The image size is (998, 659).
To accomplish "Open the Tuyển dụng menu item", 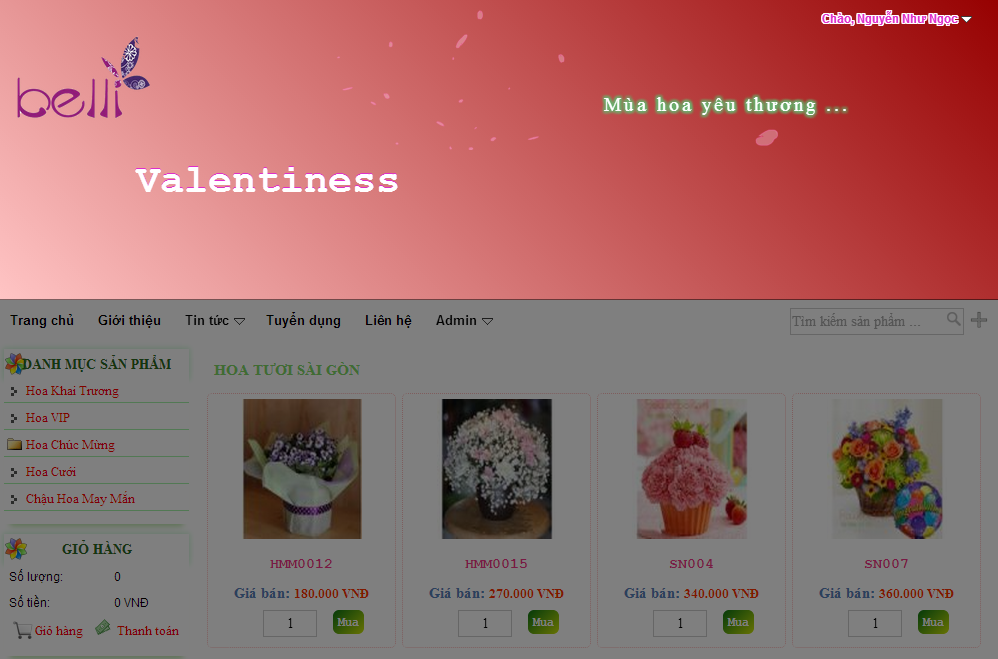I will pyautogui.click(x=303, y=320).
